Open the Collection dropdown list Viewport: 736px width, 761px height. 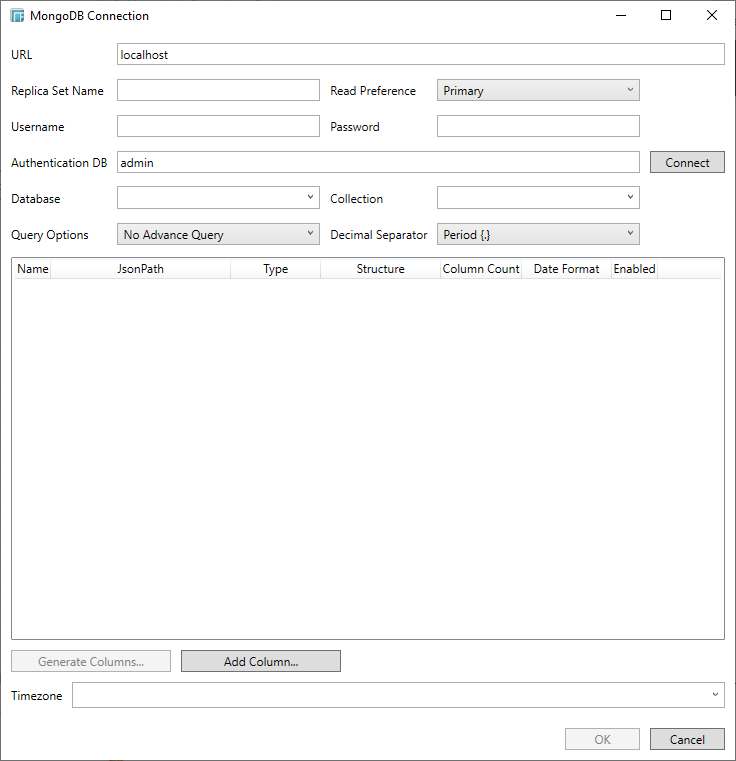click(x=537, y=198)
